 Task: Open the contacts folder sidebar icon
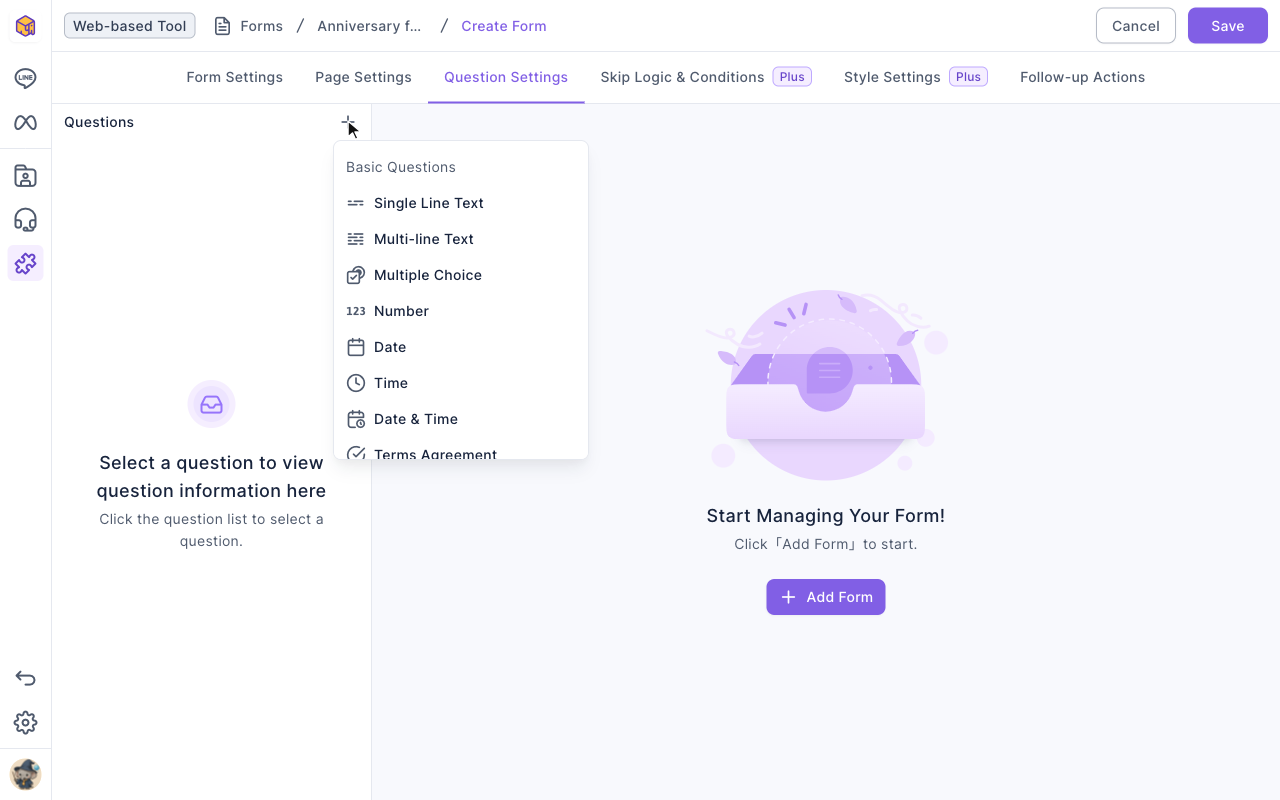click(25, 176)
